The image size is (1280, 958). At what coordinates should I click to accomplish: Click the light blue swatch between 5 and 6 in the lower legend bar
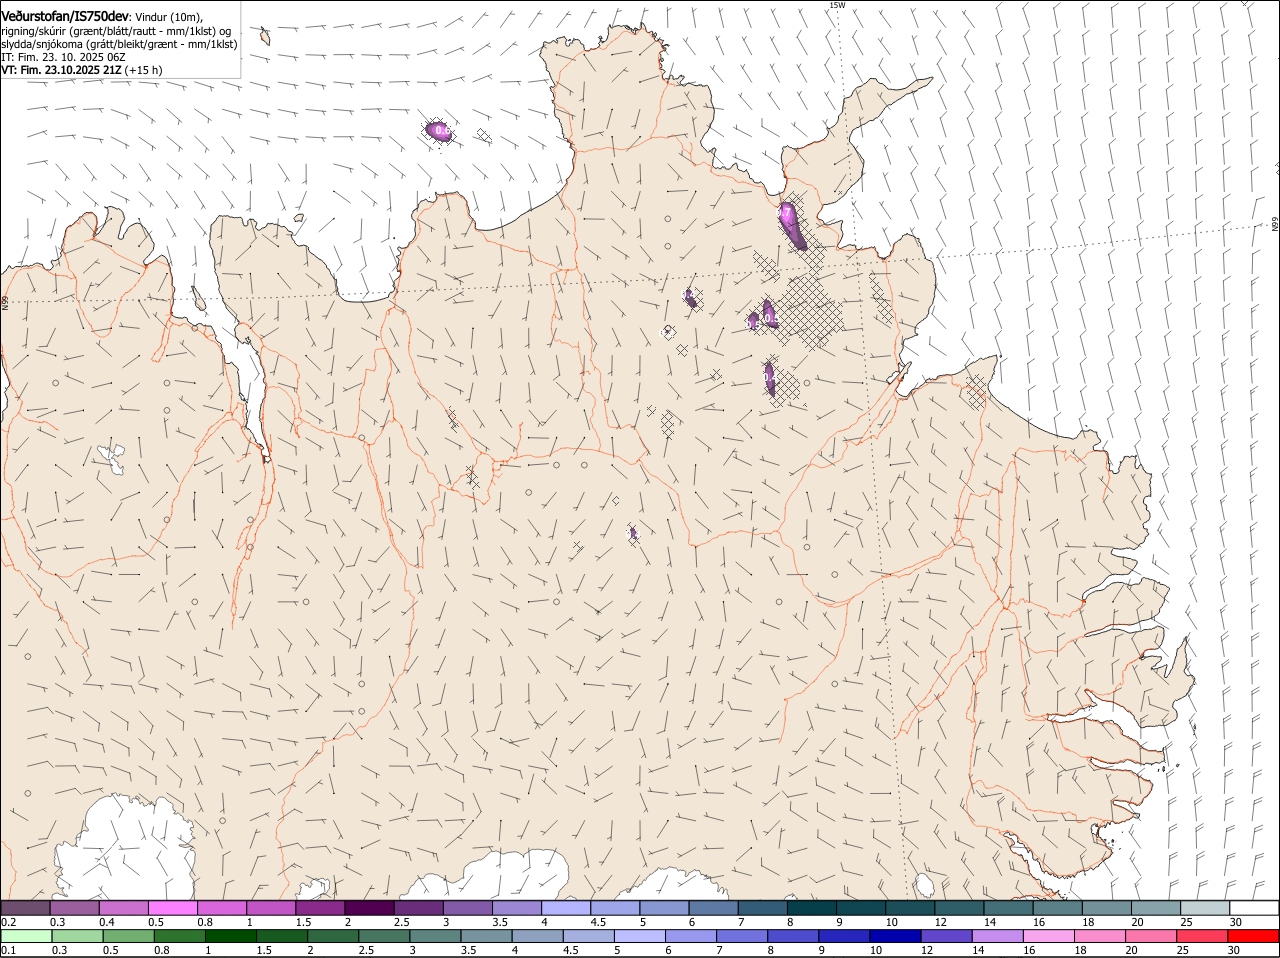pyautogui.click(x=639, y=937)
